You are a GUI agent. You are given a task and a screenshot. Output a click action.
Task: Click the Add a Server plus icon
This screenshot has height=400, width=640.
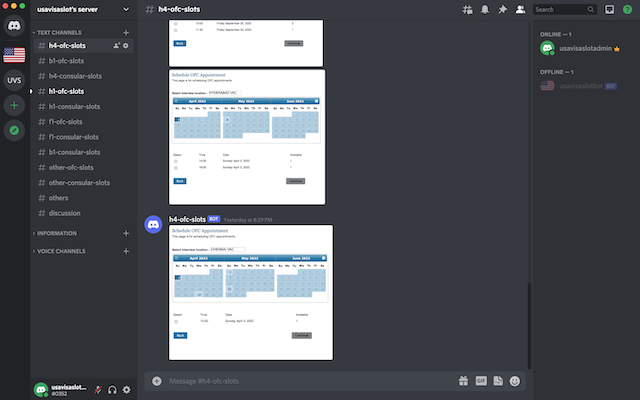[x=14, y=105]
